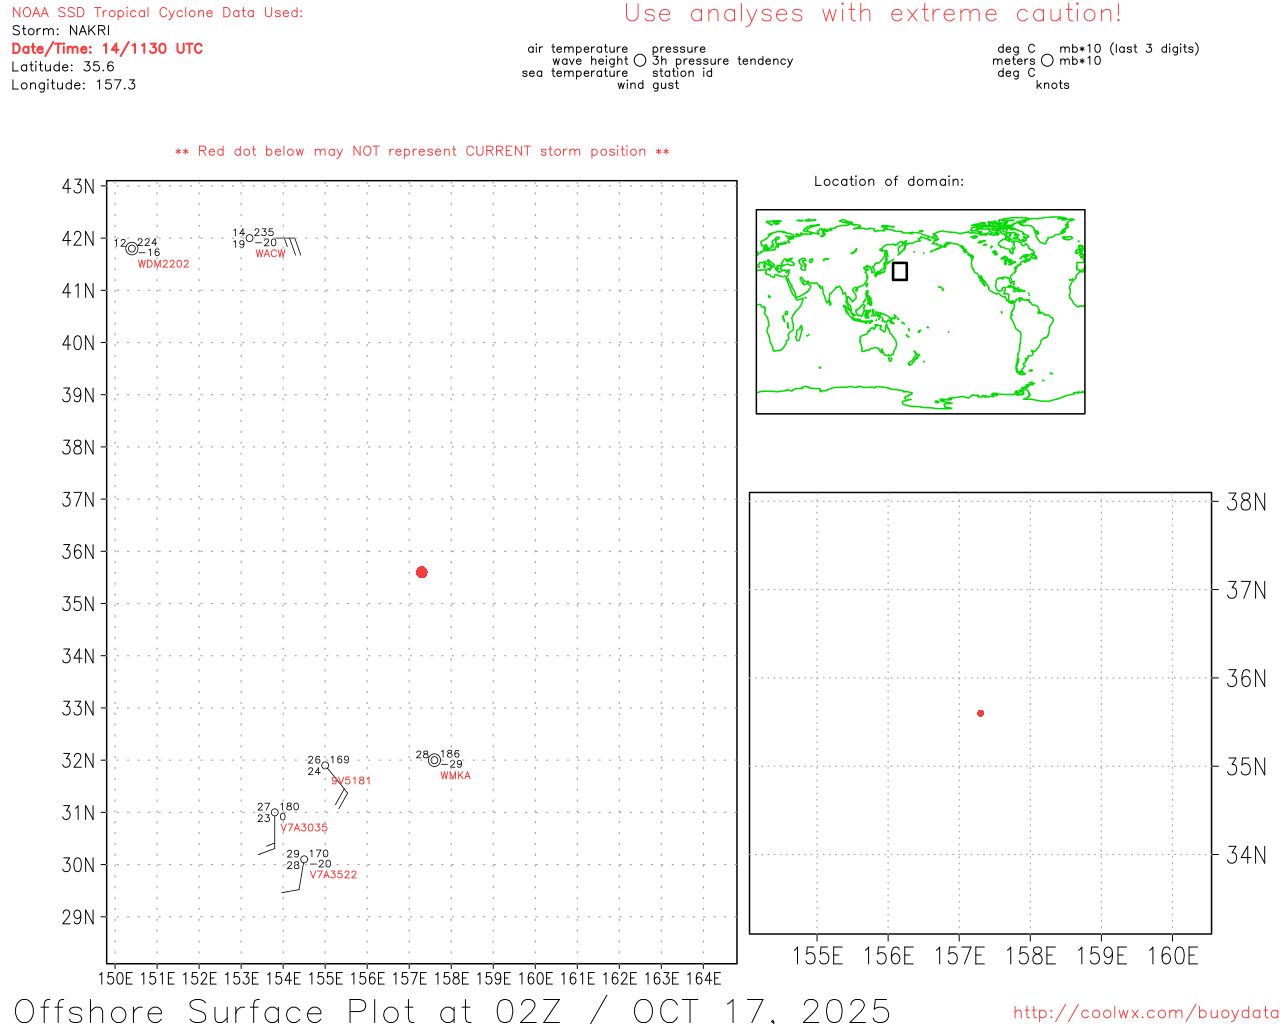Click the red storm dot on main map
The width and height of the screenshot is (1280, 1024).
pyautogui.click(x=422, y=572)
